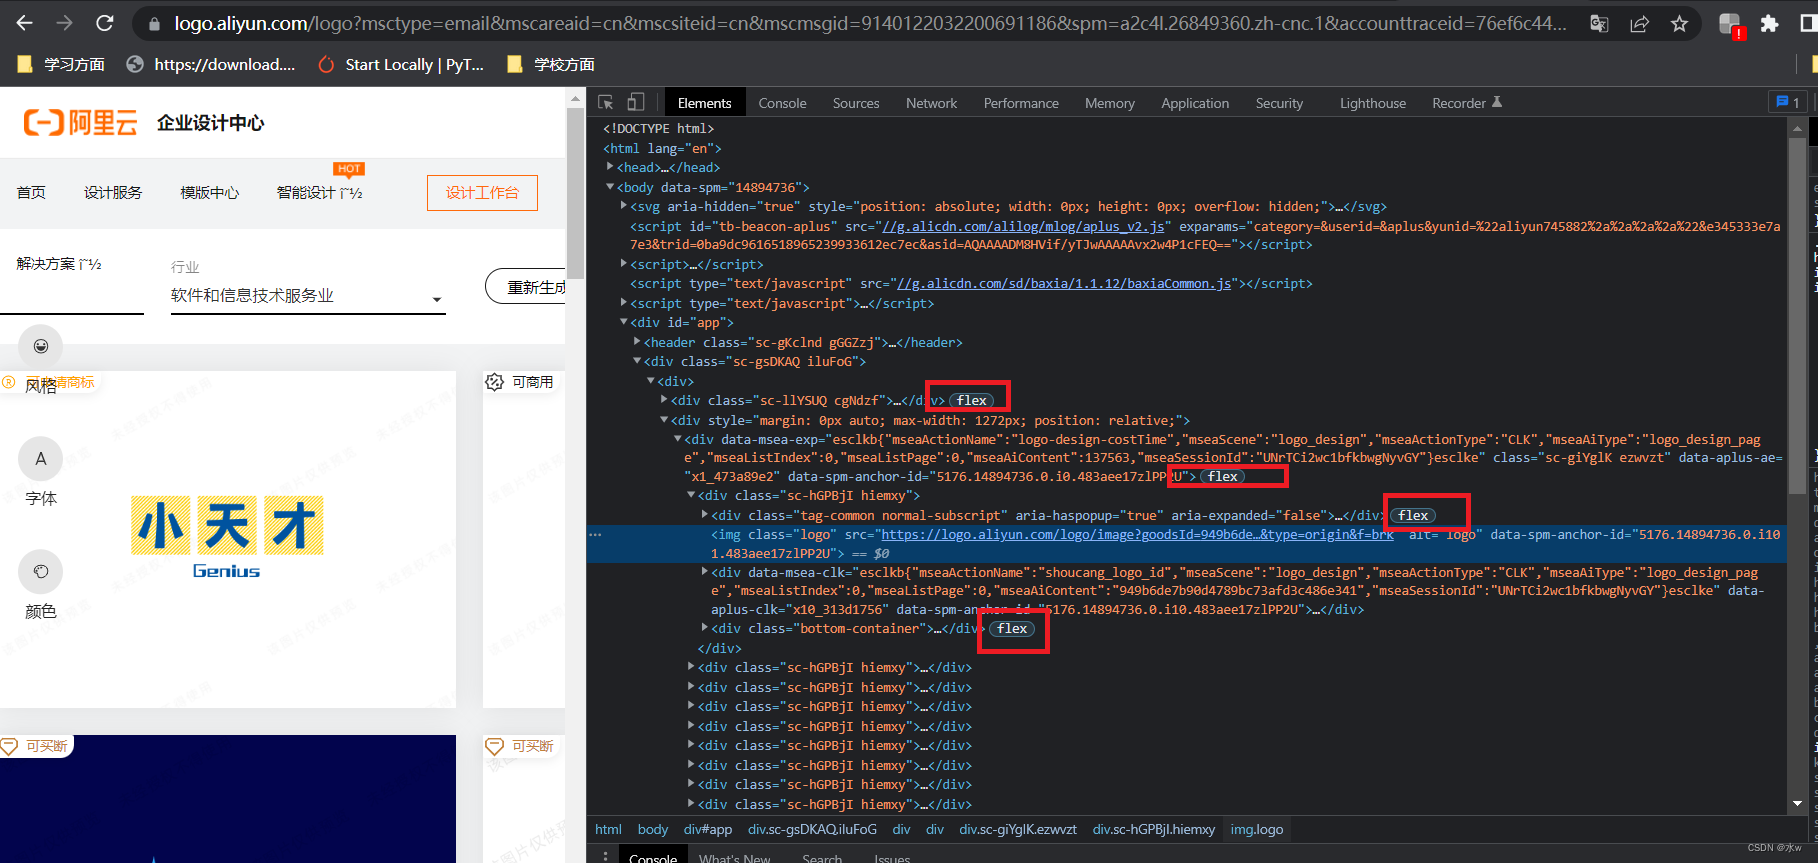Open the Sources tab

pyautogui.click(x=856, y=103)
